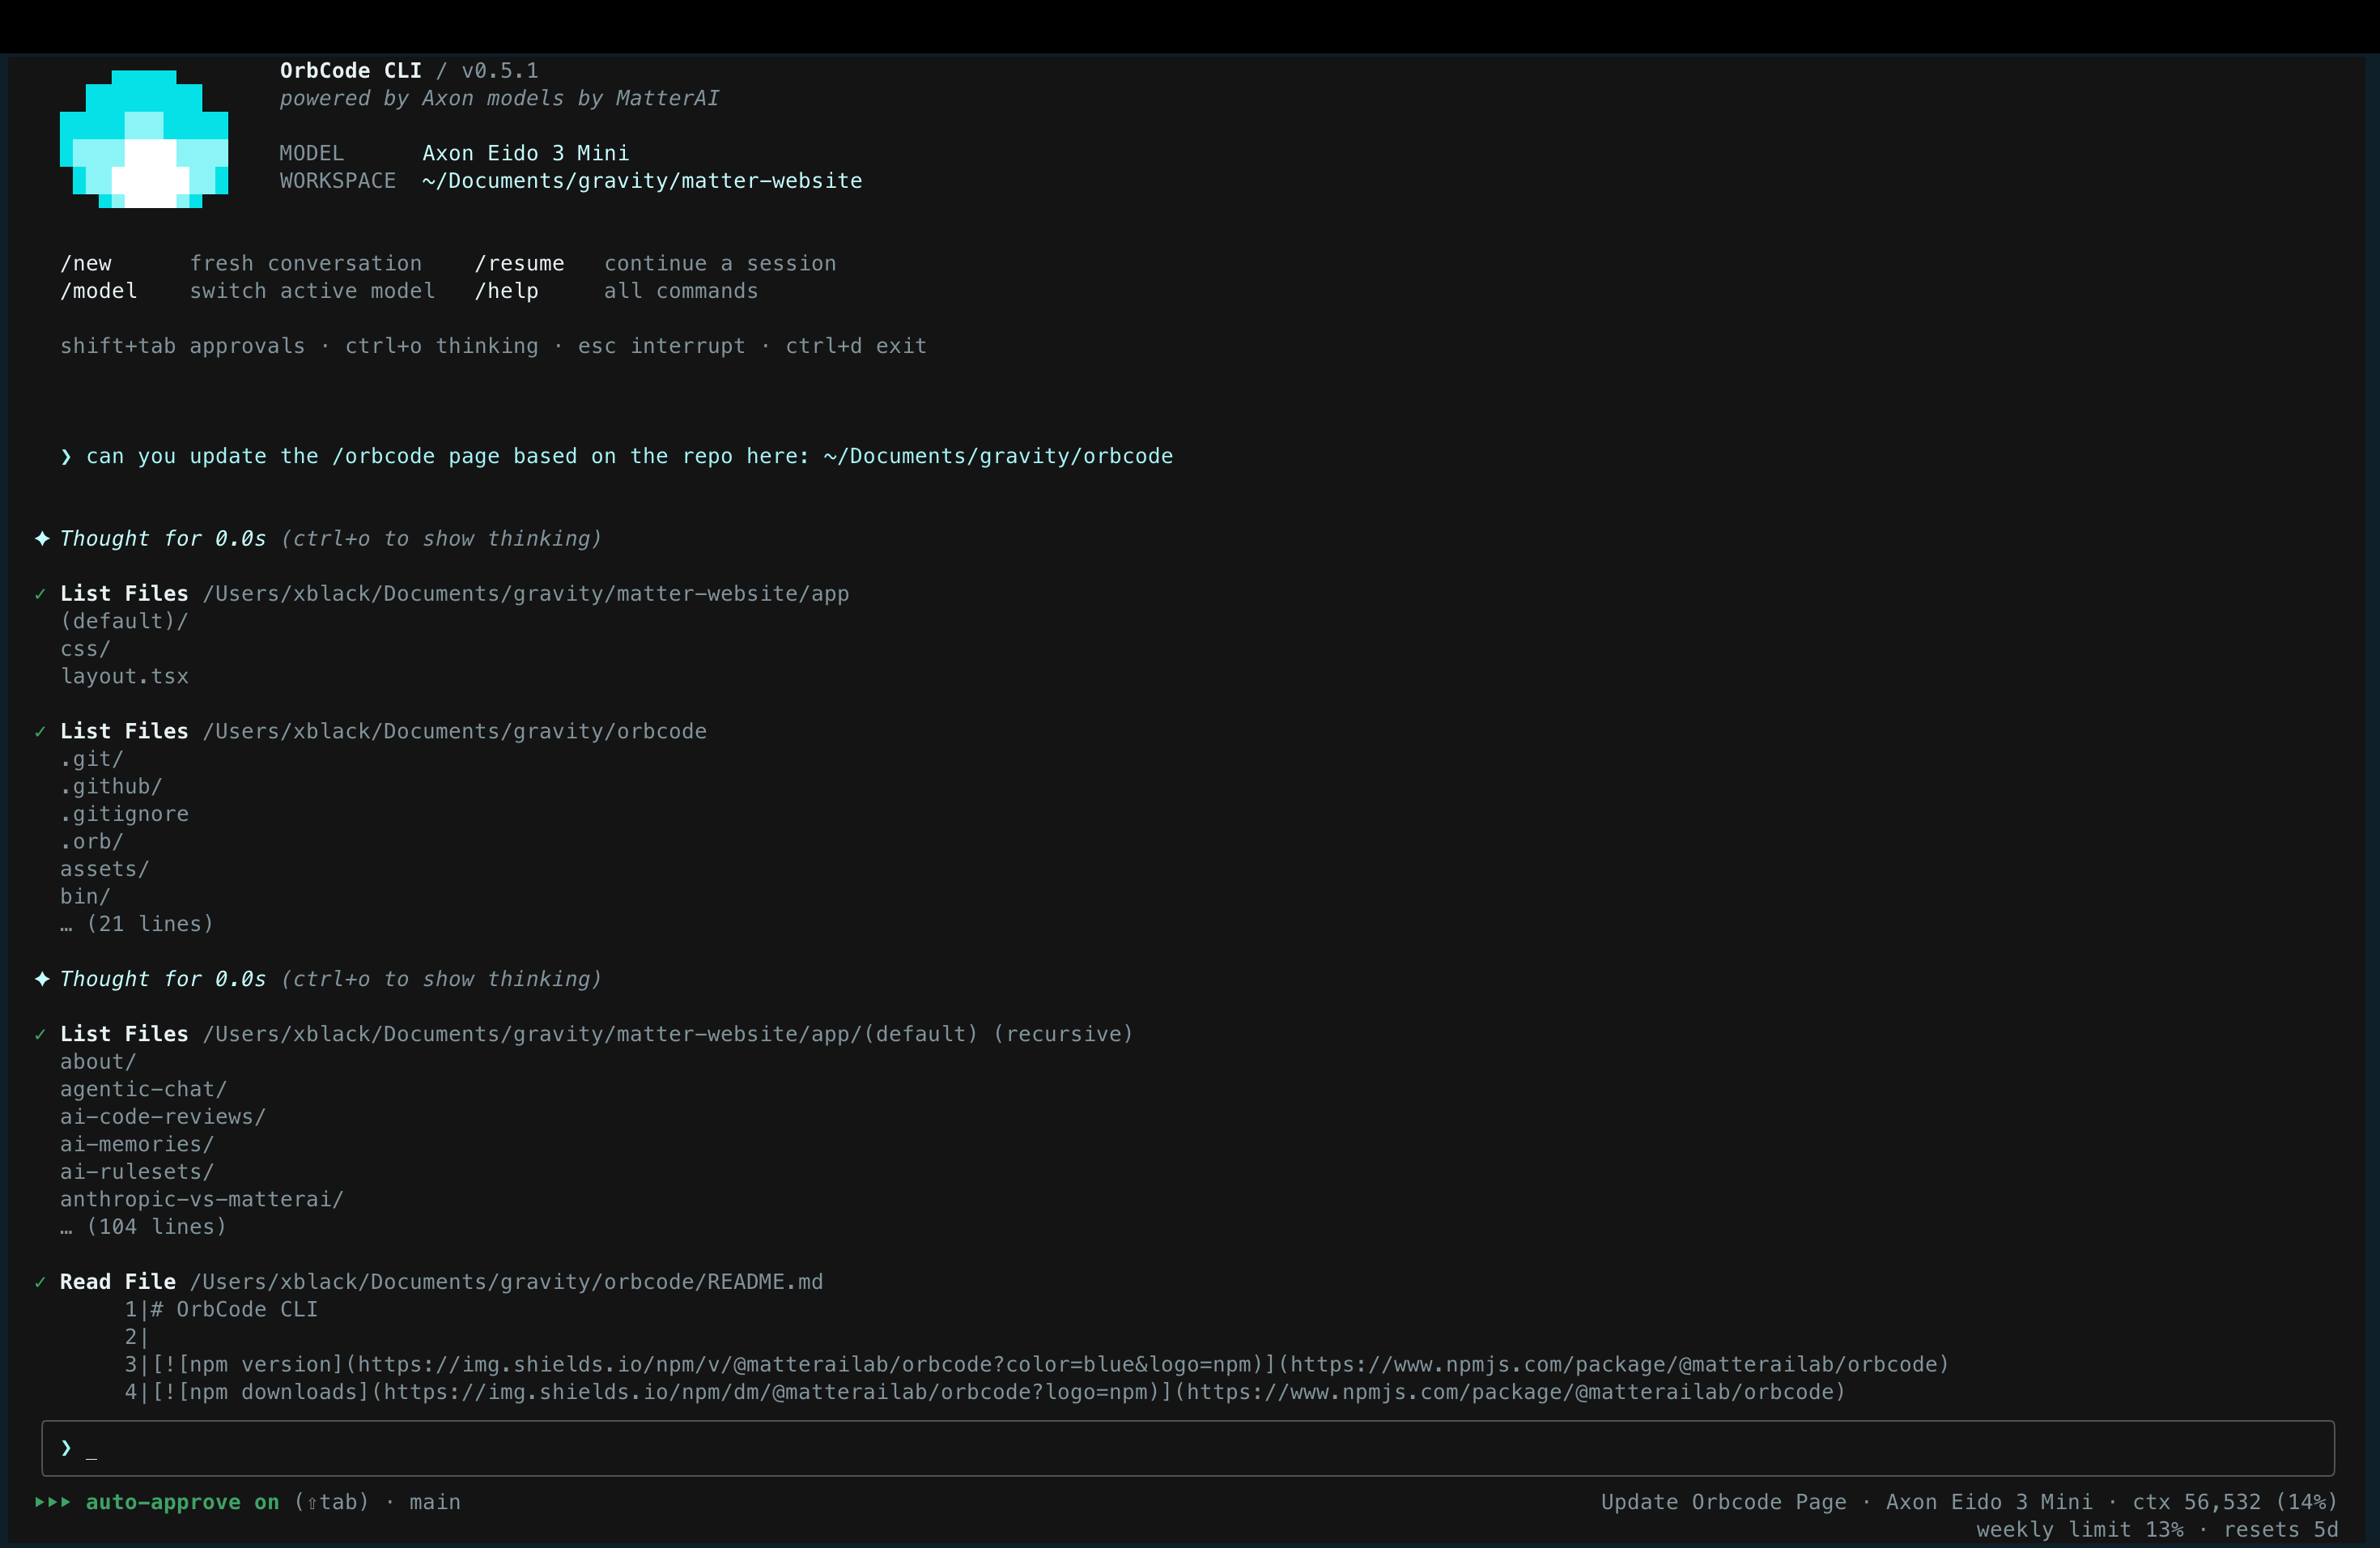Click the user request about updating /orbcode page
This screenshot has height=1548, width=2380.
(x=629, y=456)
